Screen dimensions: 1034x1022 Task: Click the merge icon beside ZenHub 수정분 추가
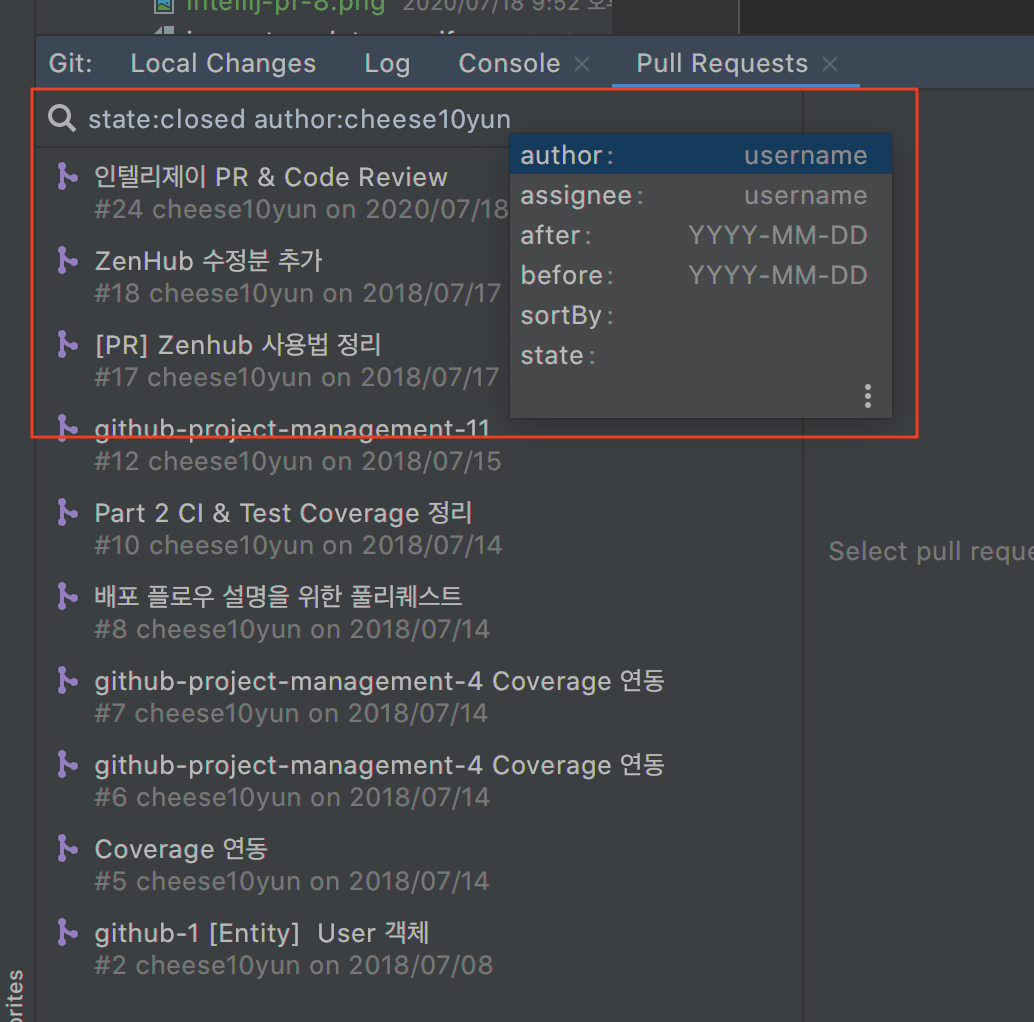(67, 260)
